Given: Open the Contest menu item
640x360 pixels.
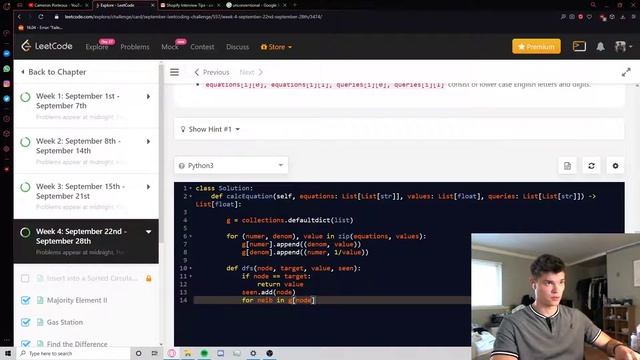Looking at the screenshot, I should (x=202, y=47).
